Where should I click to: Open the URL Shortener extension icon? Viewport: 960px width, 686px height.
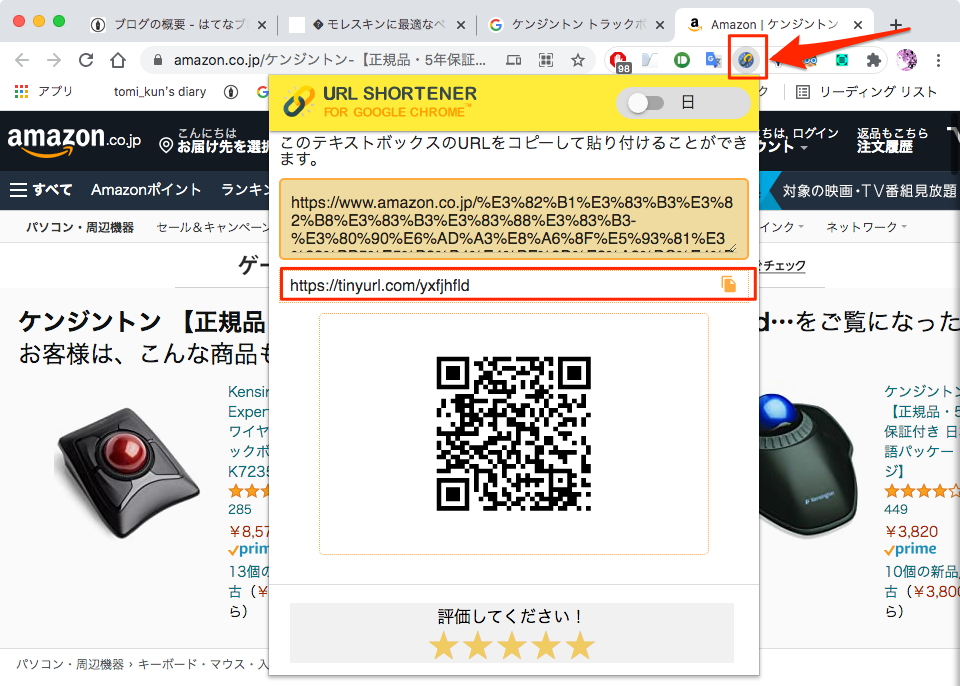coord(746,59)
